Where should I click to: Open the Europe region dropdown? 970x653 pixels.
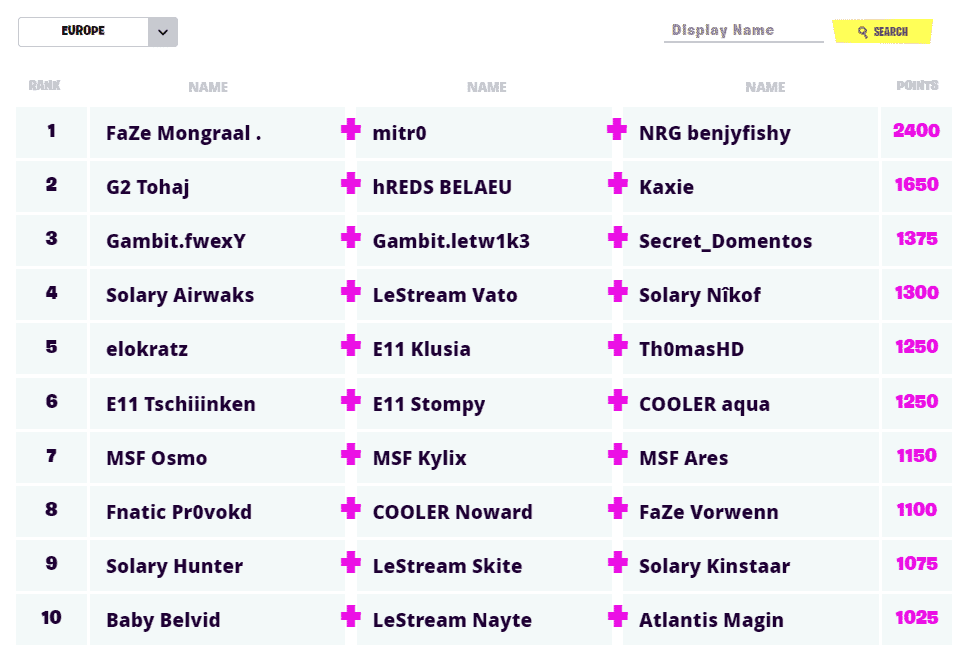point(84,31)
